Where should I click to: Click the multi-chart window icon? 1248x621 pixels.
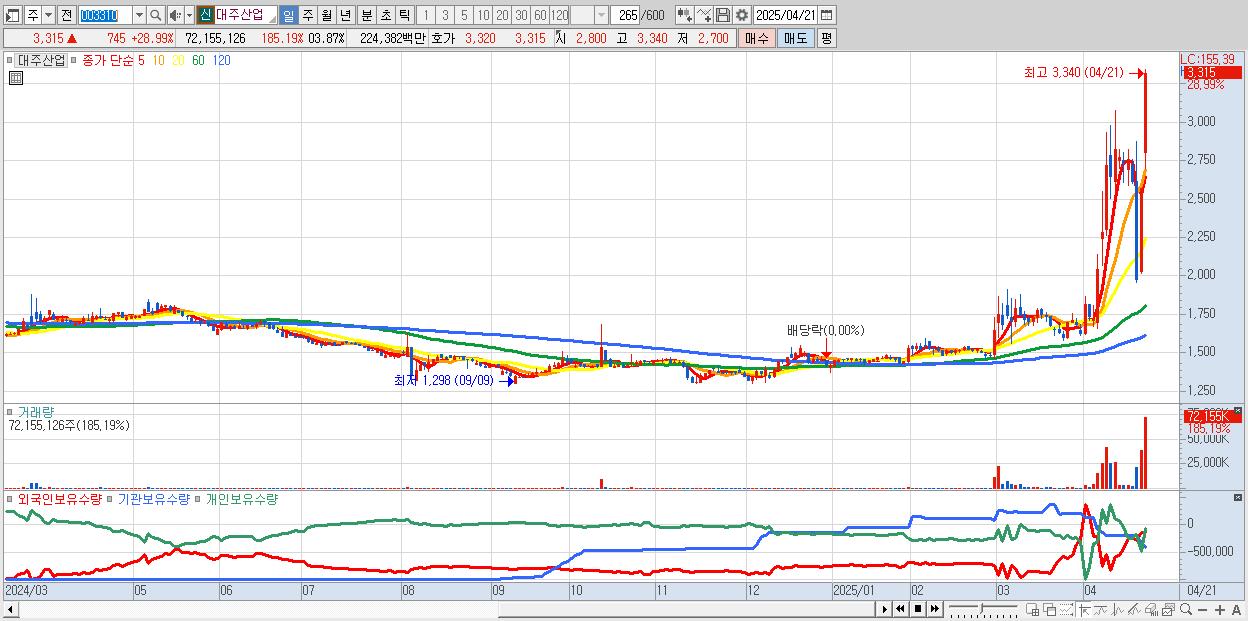1169,609
